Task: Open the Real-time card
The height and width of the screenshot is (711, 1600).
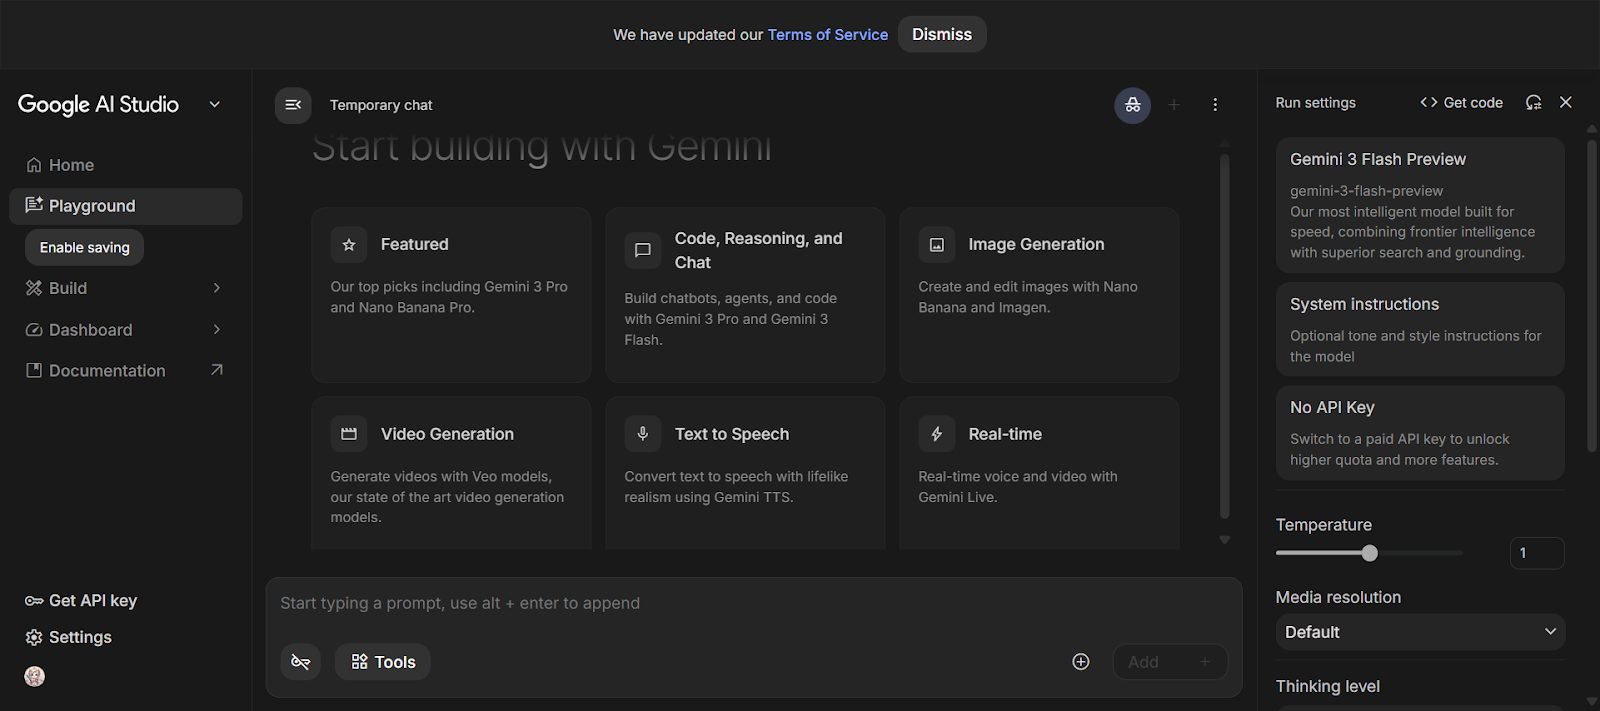Action: pos(1038,472)
